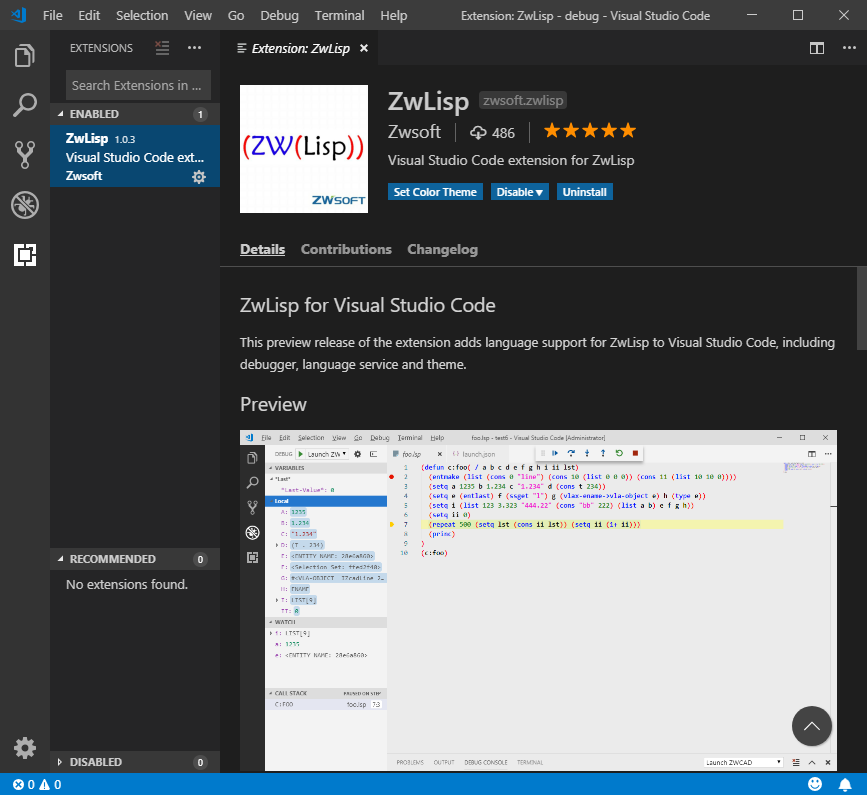Collapse the ENABLED section
Viewport: 867px width, 795px height.
tap(134, 114)
